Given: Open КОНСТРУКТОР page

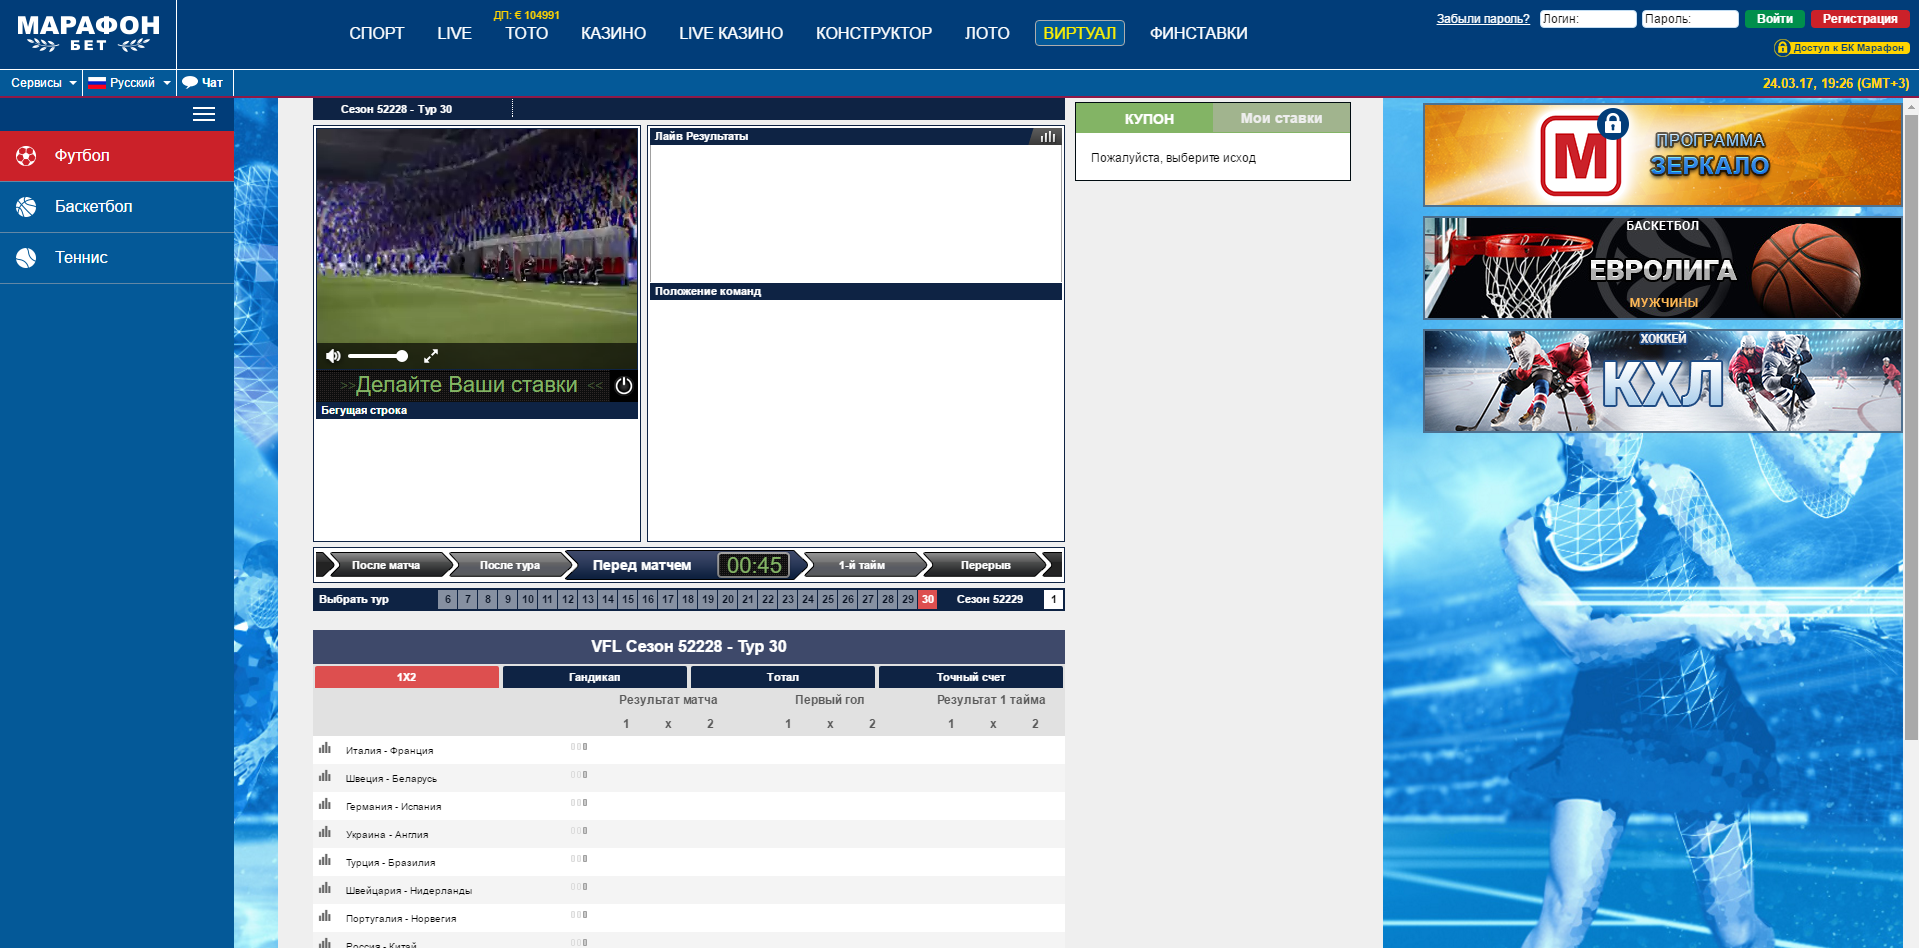Looking at the screenshot, I should click(x=874, y=33).
